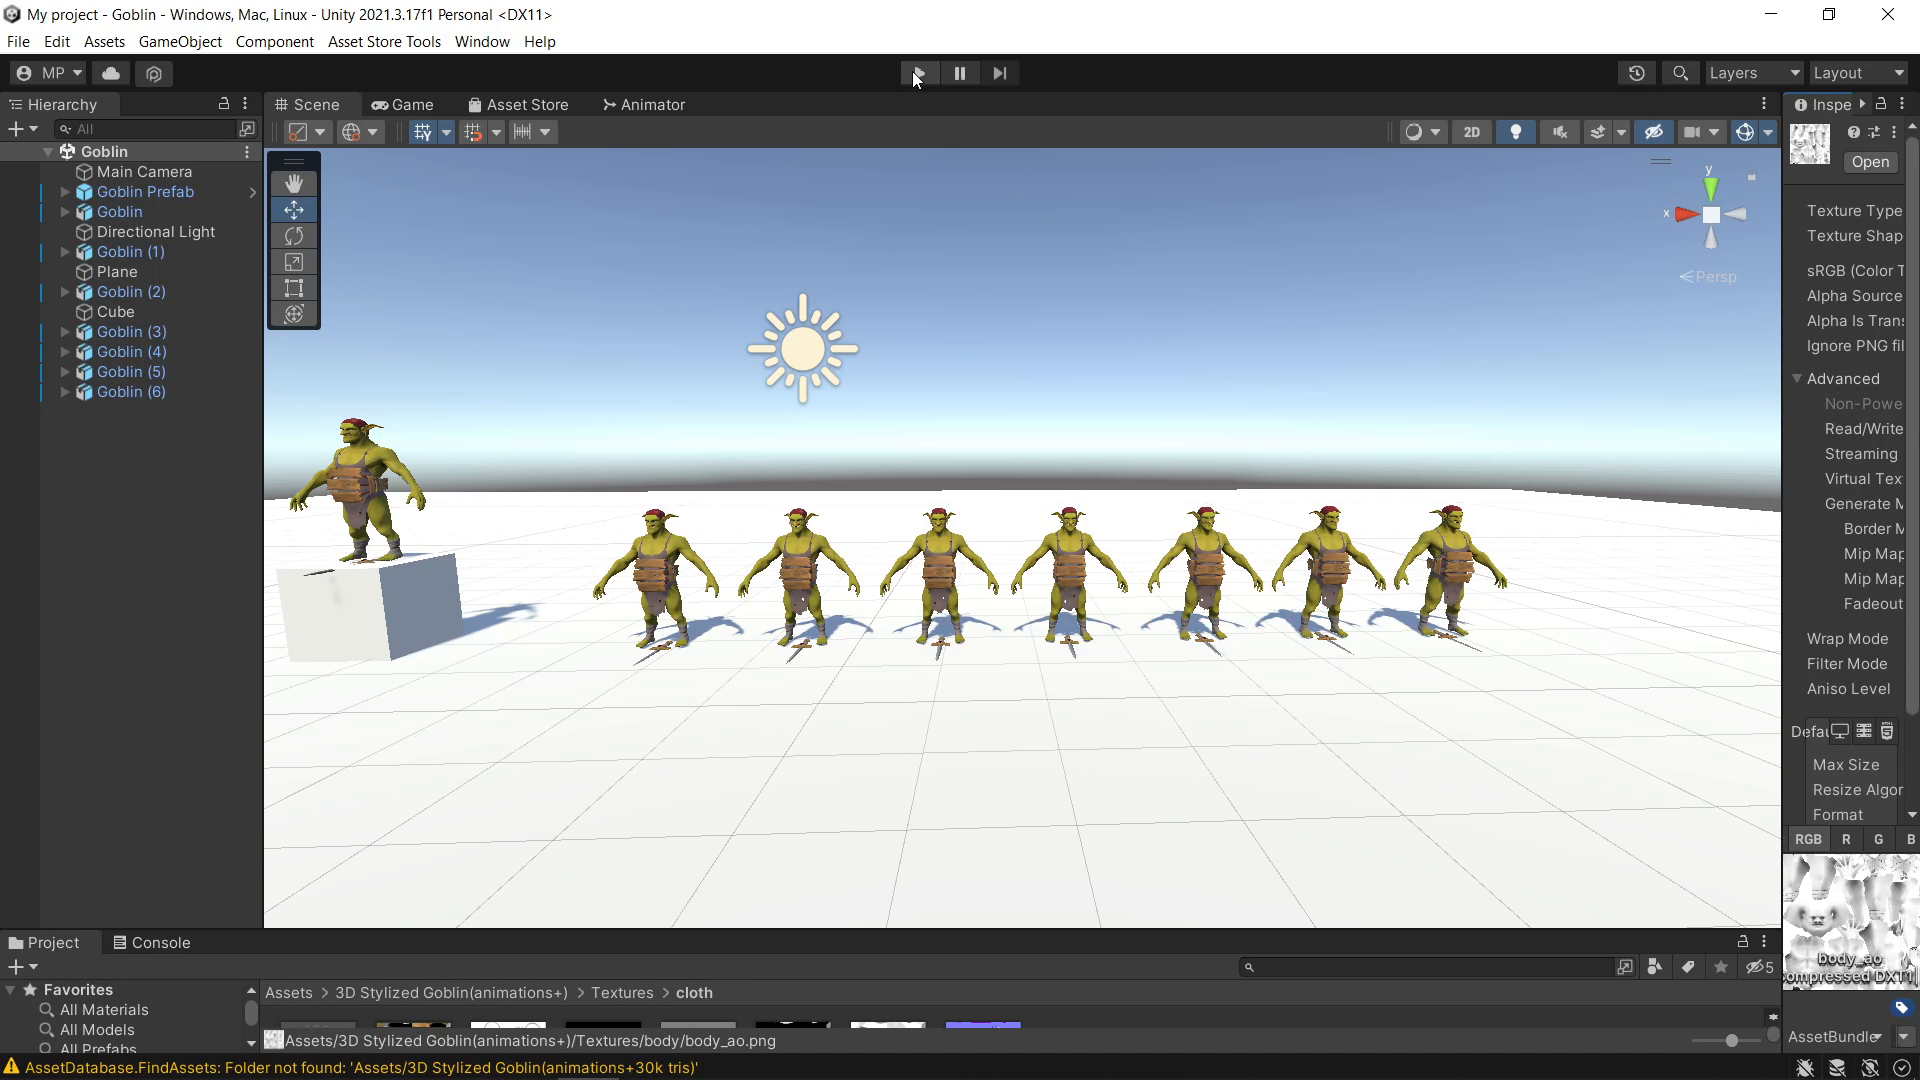Adjust the Project icon size slider

1731,1041
